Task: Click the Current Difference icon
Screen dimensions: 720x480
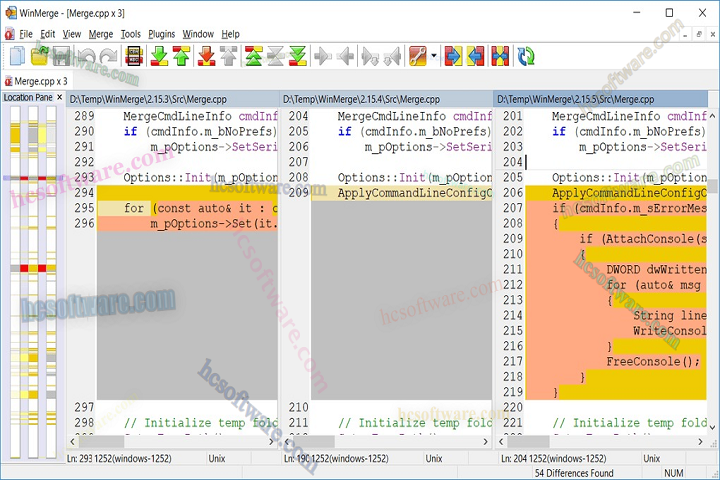Action: [276, 56]
